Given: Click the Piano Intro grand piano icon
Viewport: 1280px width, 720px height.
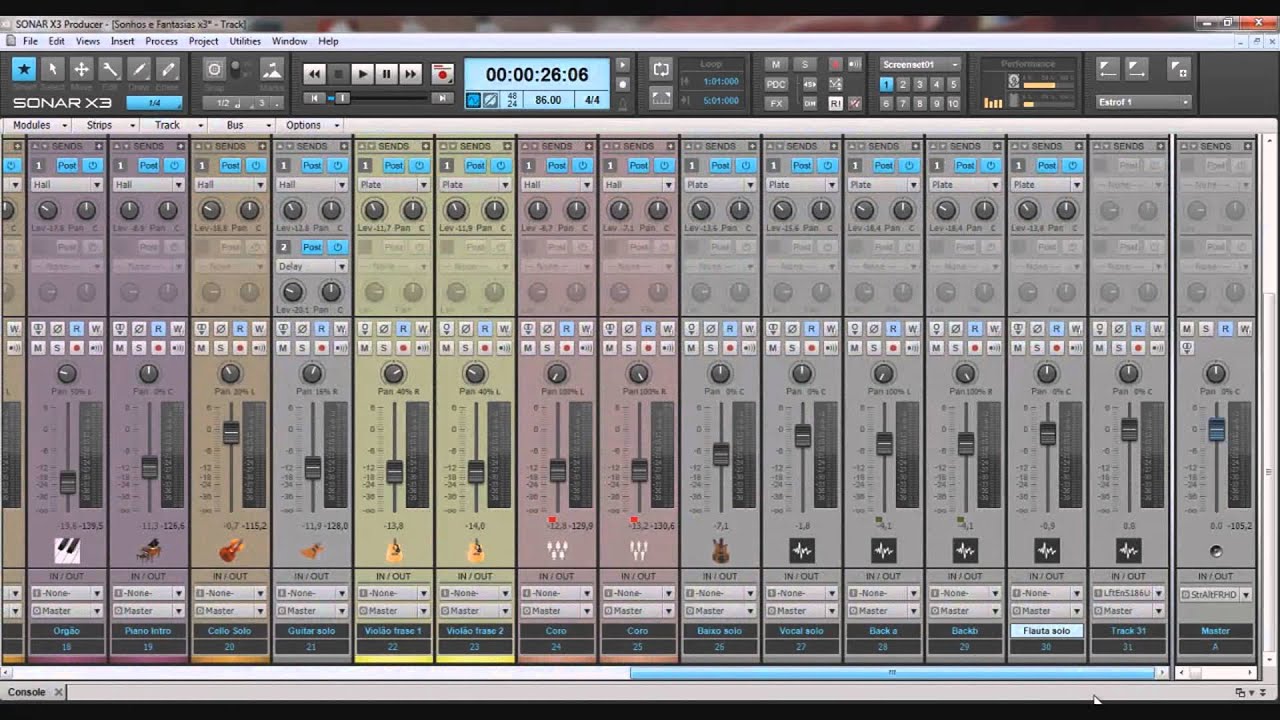Looking at the screenshot, I should pos(148,550).
